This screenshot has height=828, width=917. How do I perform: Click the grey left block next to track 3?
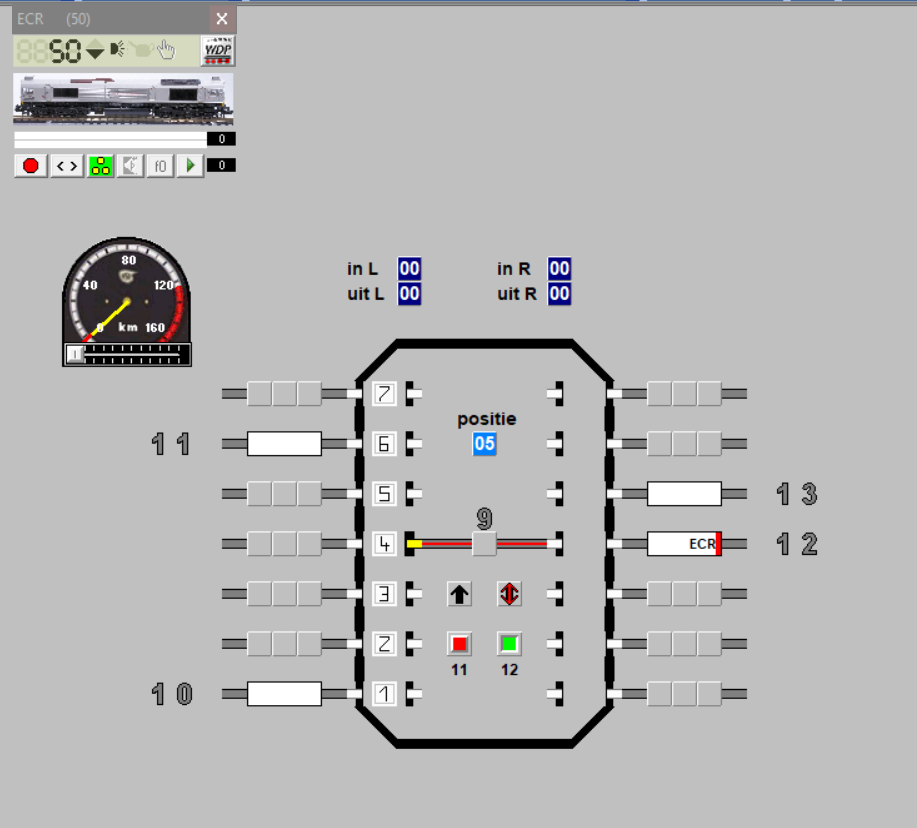(284, 594)
